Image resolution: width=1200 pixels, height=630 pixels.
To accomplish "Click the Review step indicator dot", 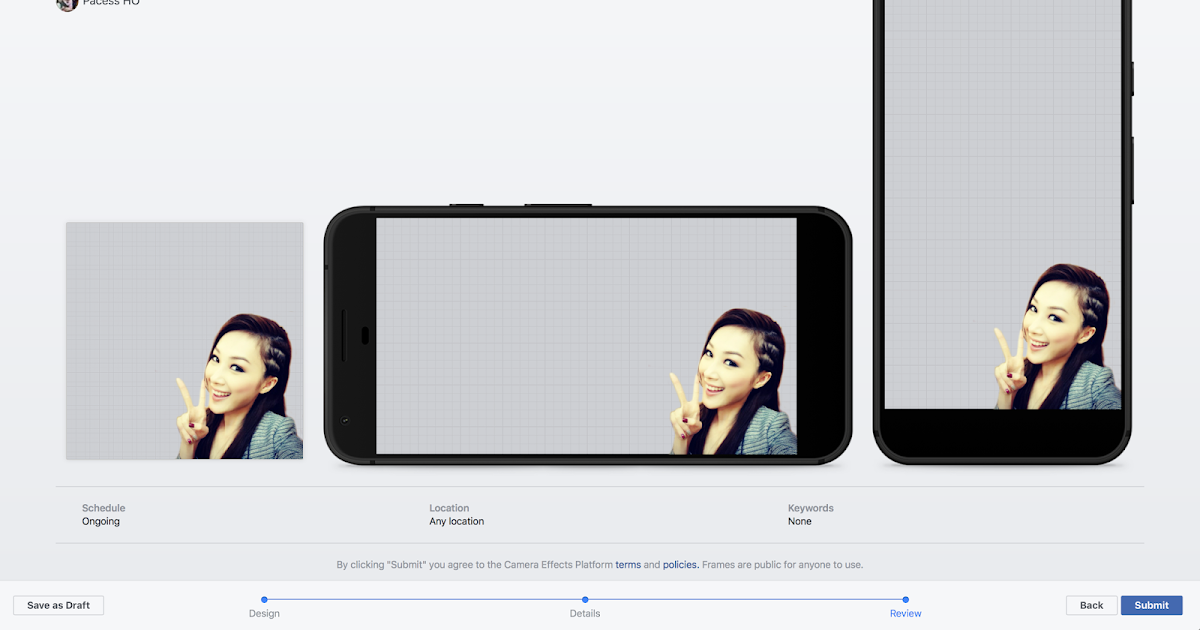I will pyautogui.click(x=905, y=599).
